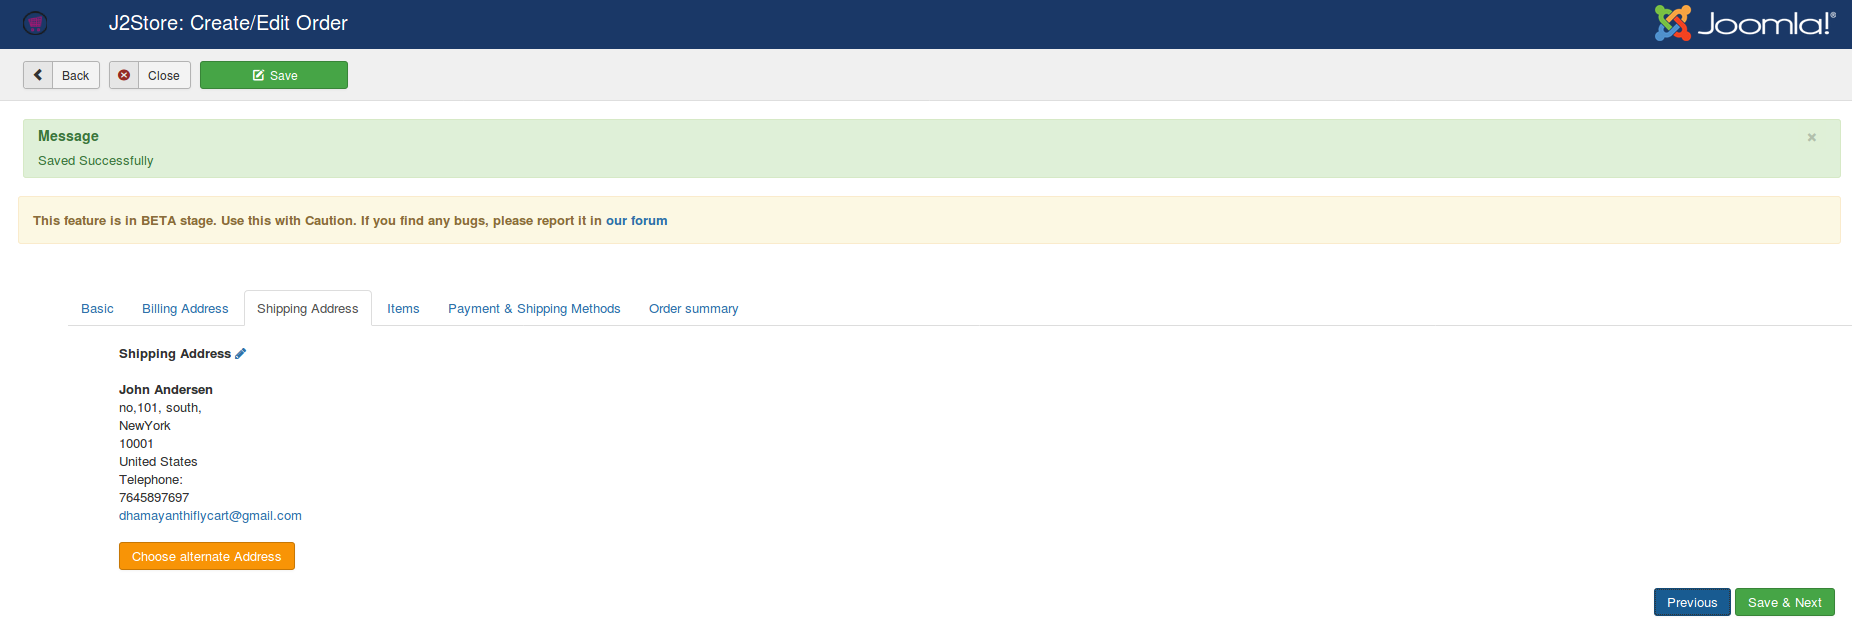1852x641 pixels.
Task: Open the Basic tab
Action: coord(97,309)
